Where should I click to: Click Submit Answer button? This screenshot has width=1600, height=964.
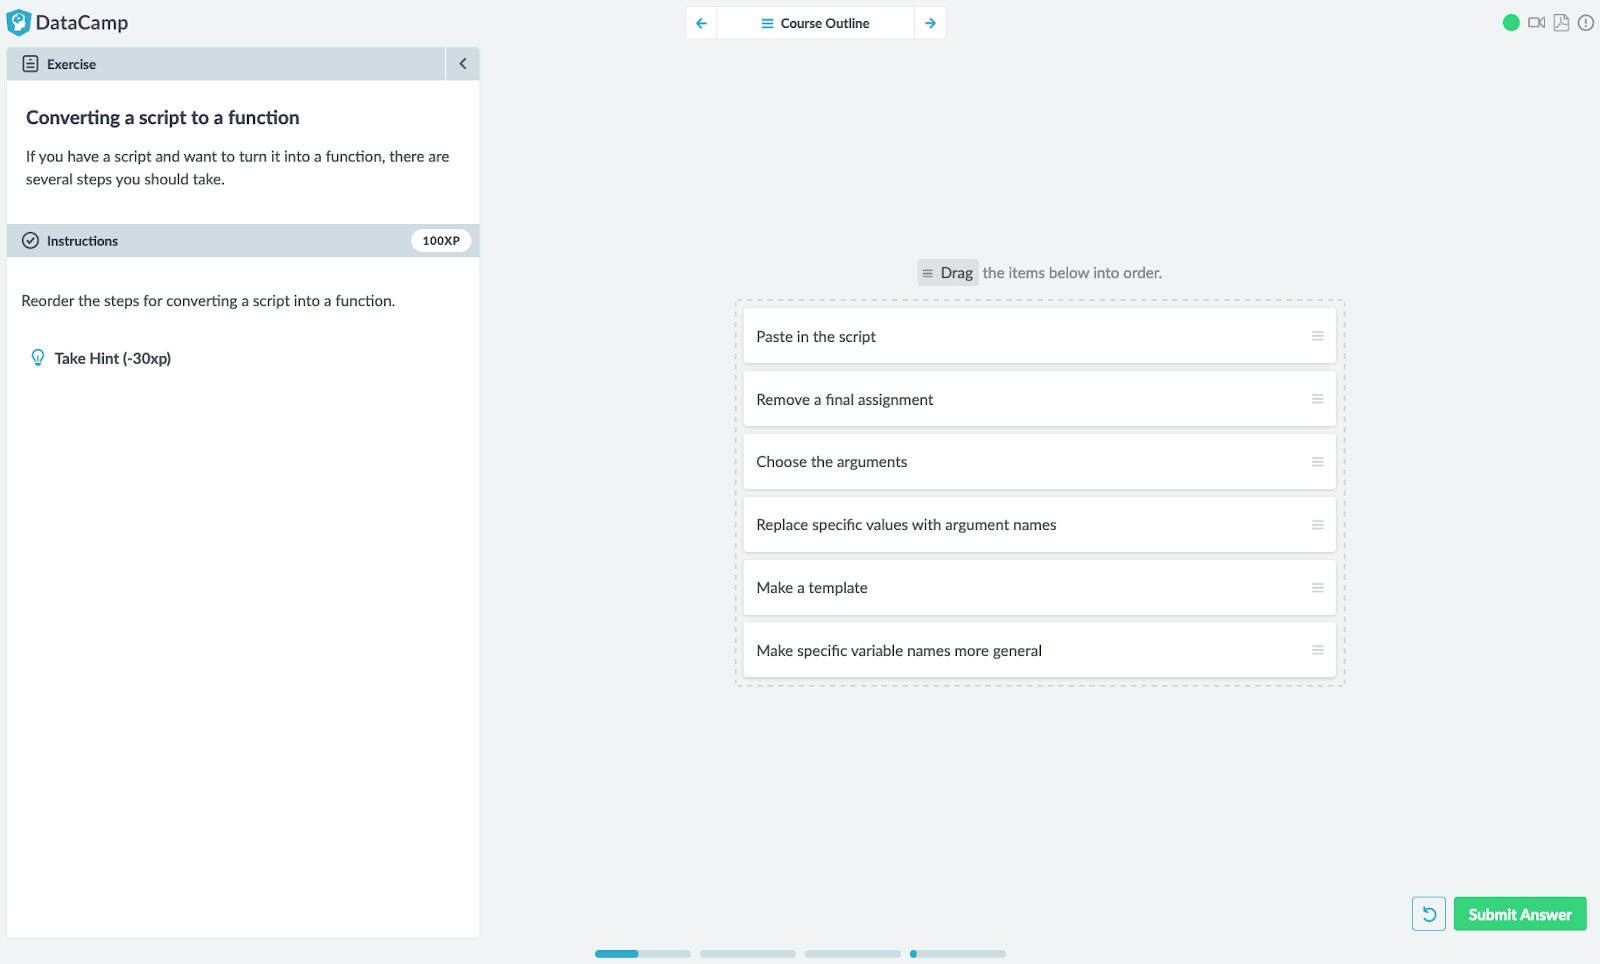1520,914
